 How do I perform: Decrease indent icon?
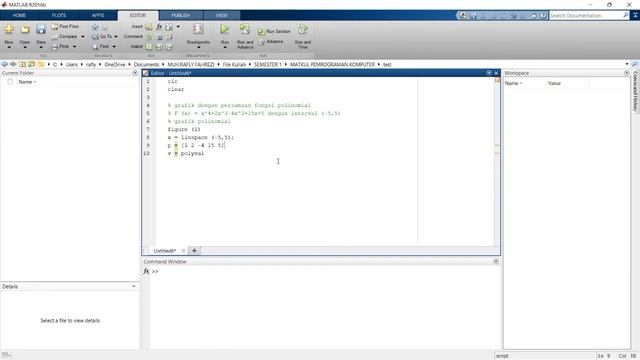[x=169, y=47]
